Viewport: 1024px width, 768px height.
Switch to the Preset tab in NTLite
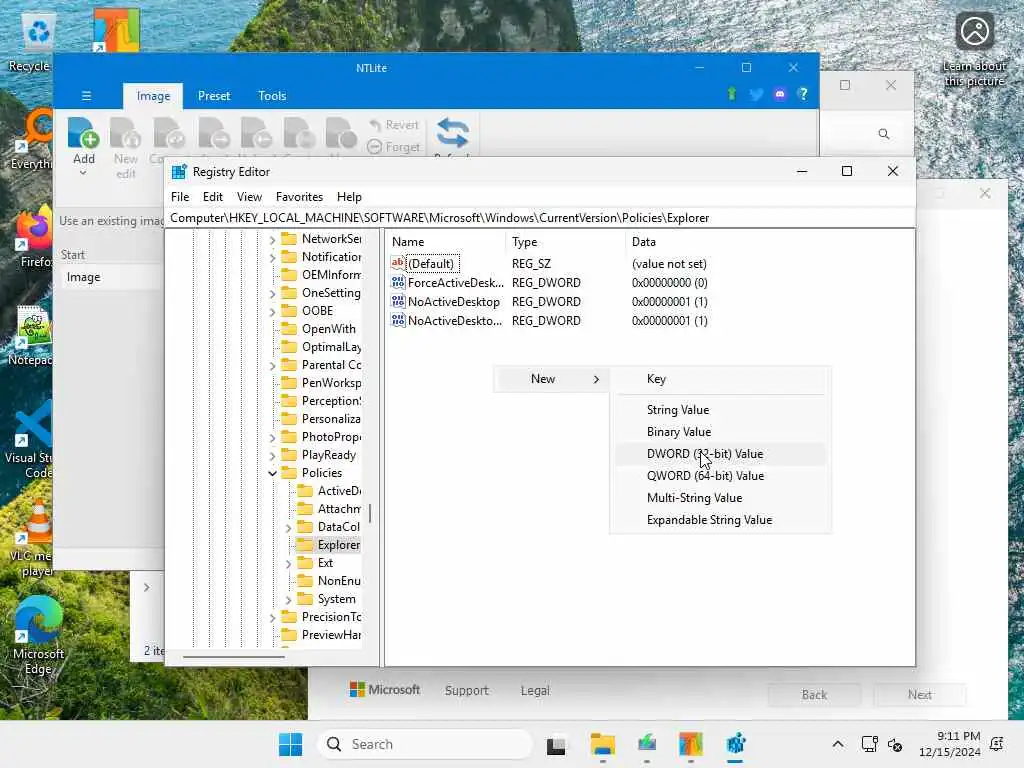[x=214, y=96]
